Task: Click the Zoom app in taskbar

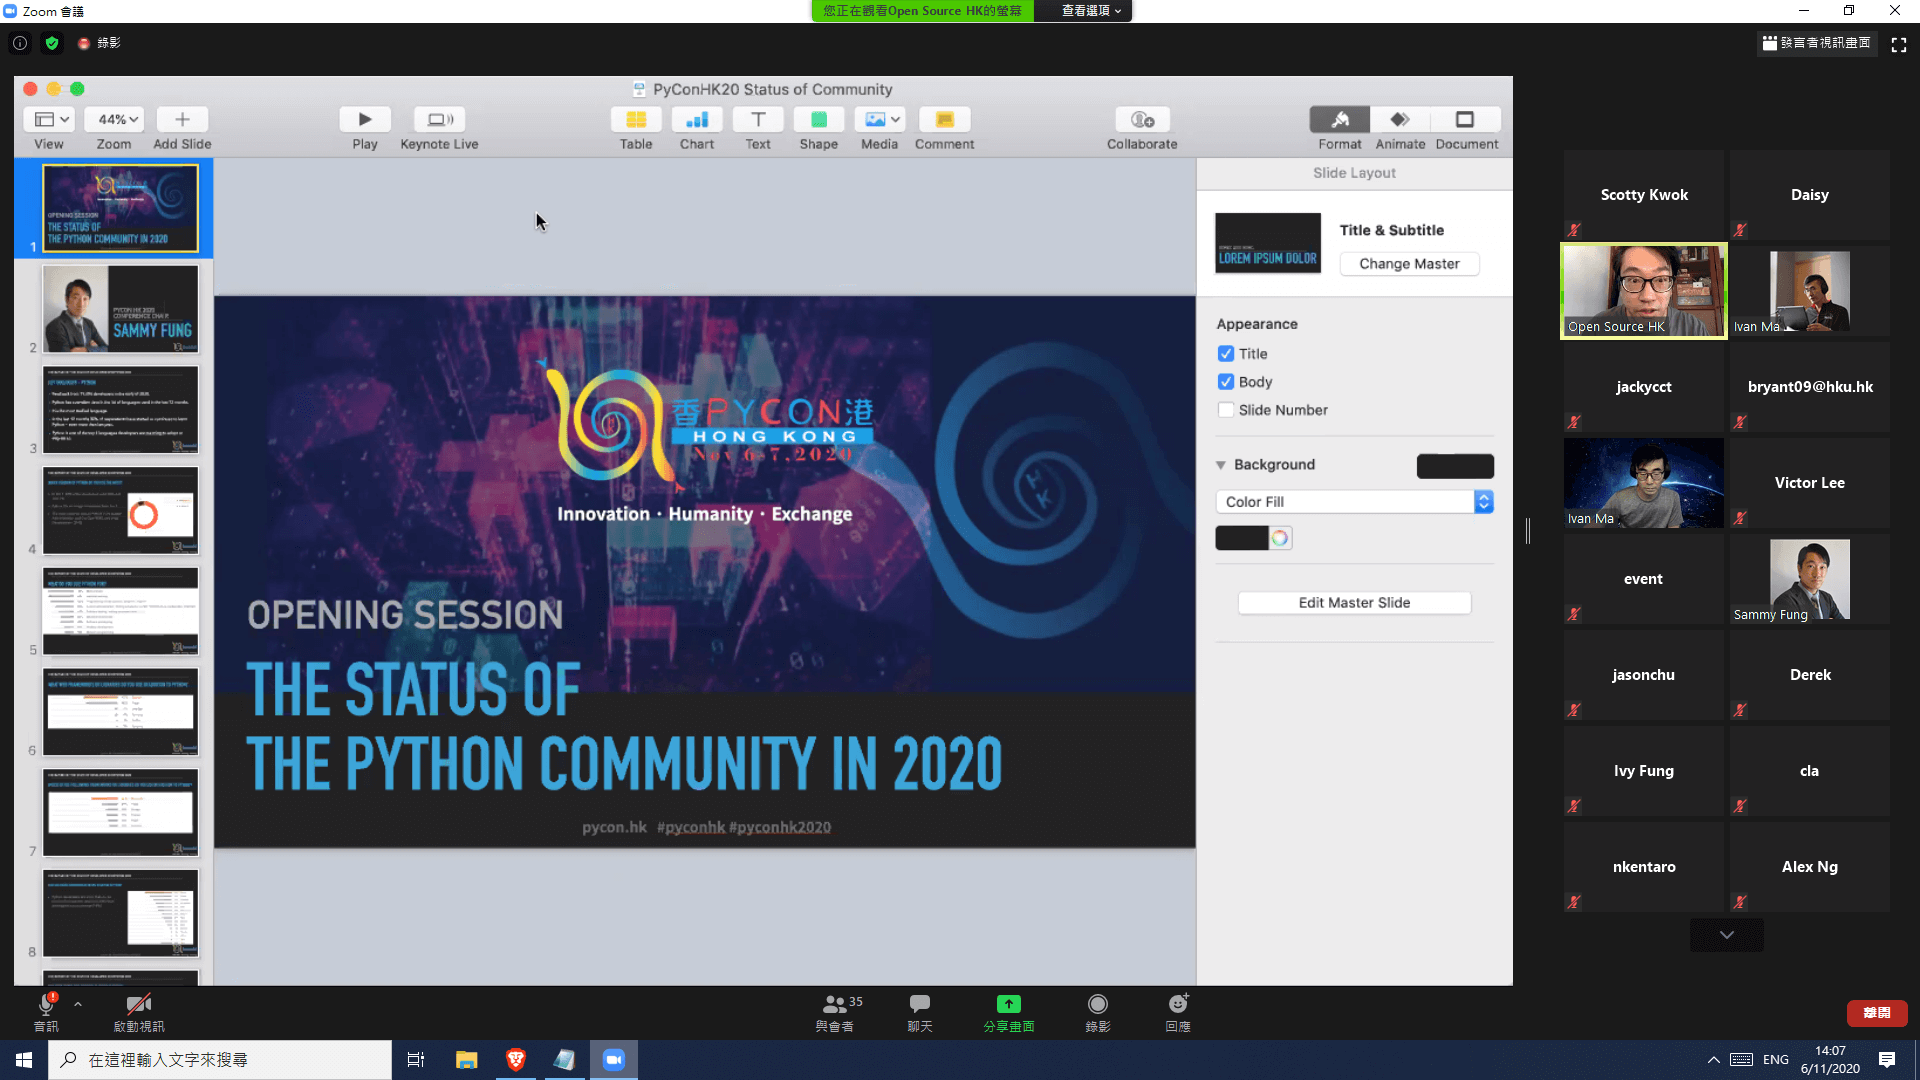Action: (614, 1059)
